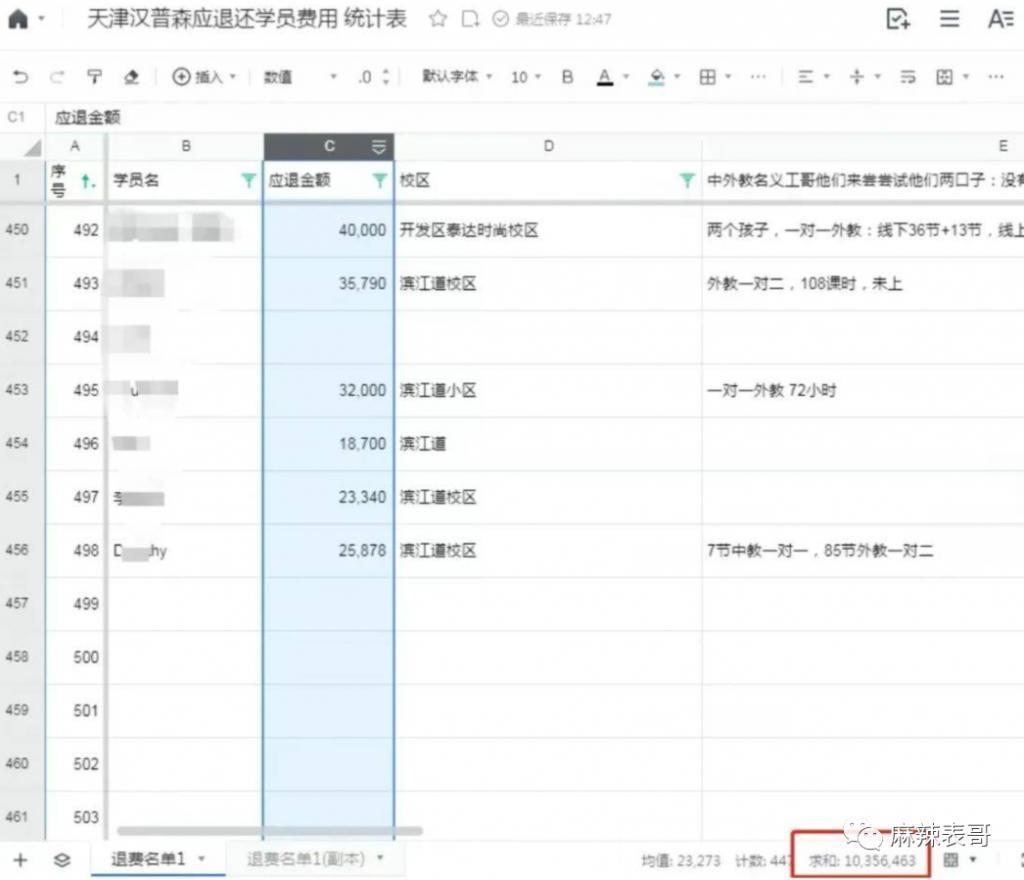Toggle bold formatting
The image size is (1024, 880).
coord(568,77)
